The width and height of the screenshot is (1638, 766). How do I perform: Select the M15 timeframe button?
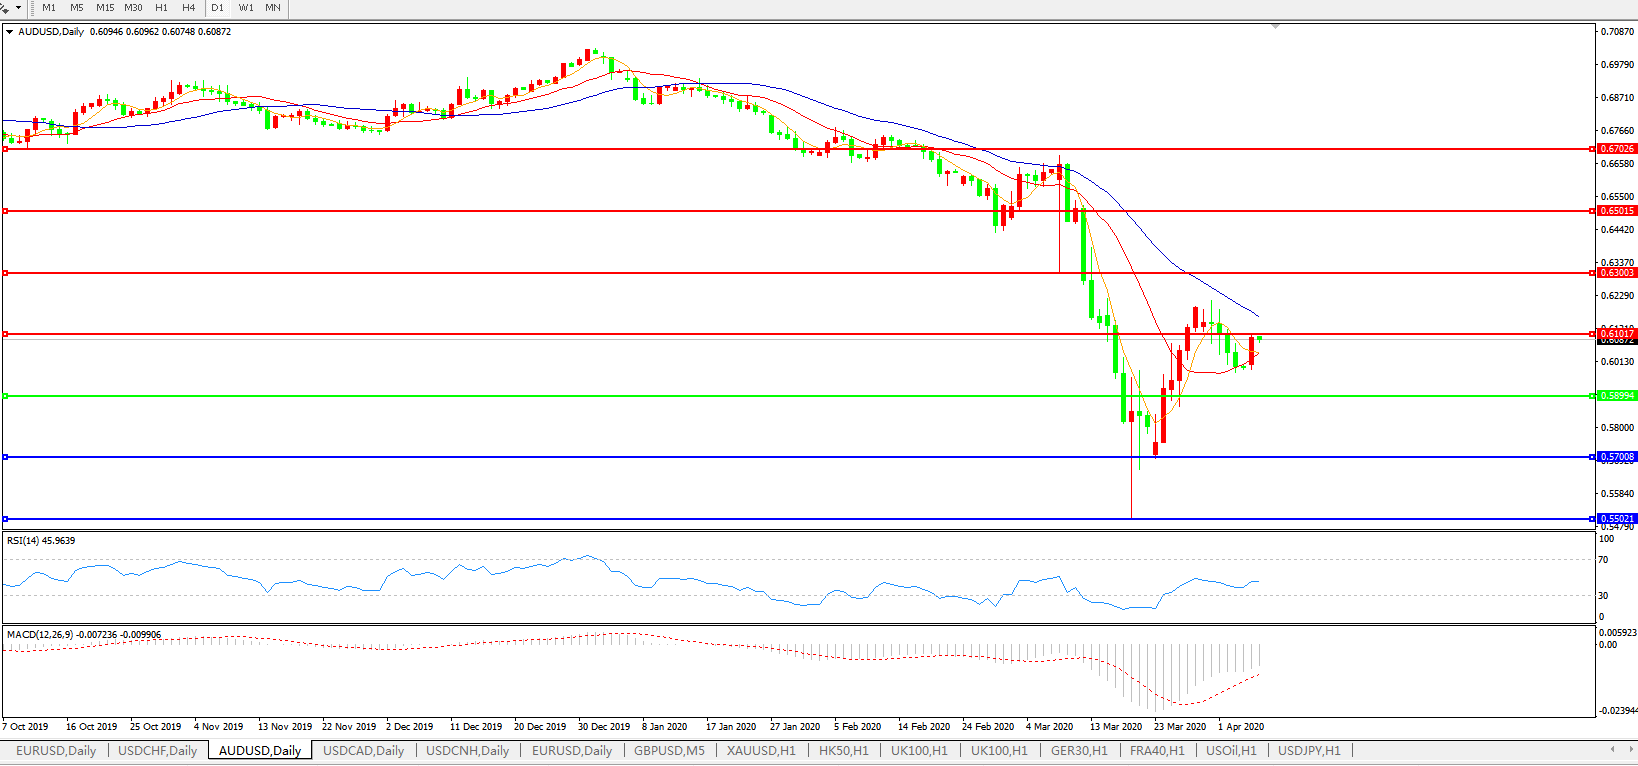(x=105, y=8)
